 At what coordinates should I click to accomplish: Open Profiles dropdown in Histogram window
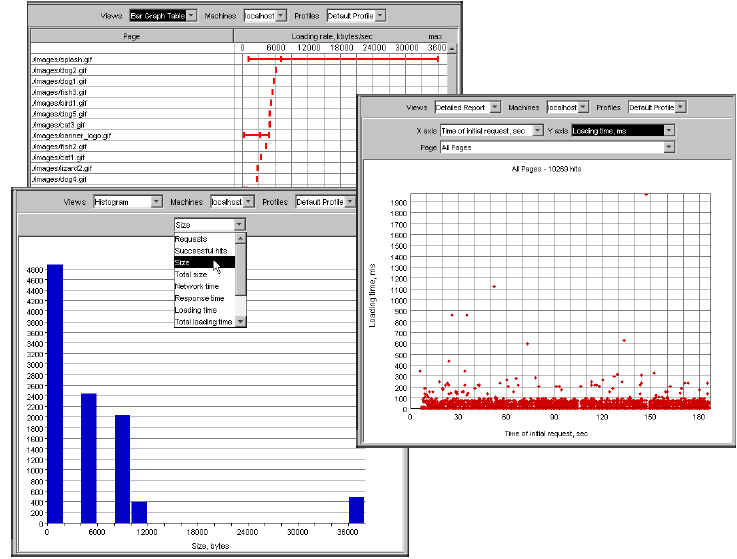(325, 202)
